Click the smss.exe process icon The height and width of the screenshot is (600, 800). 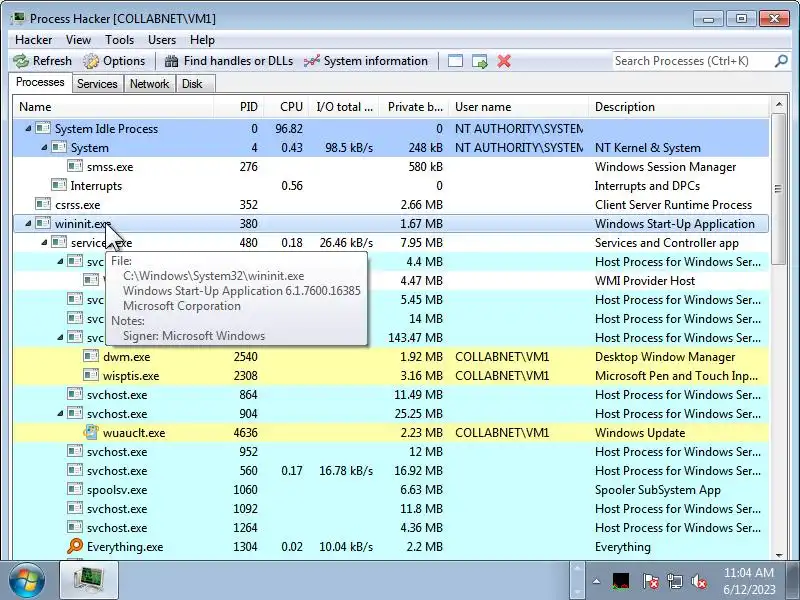tap(74, 166)
